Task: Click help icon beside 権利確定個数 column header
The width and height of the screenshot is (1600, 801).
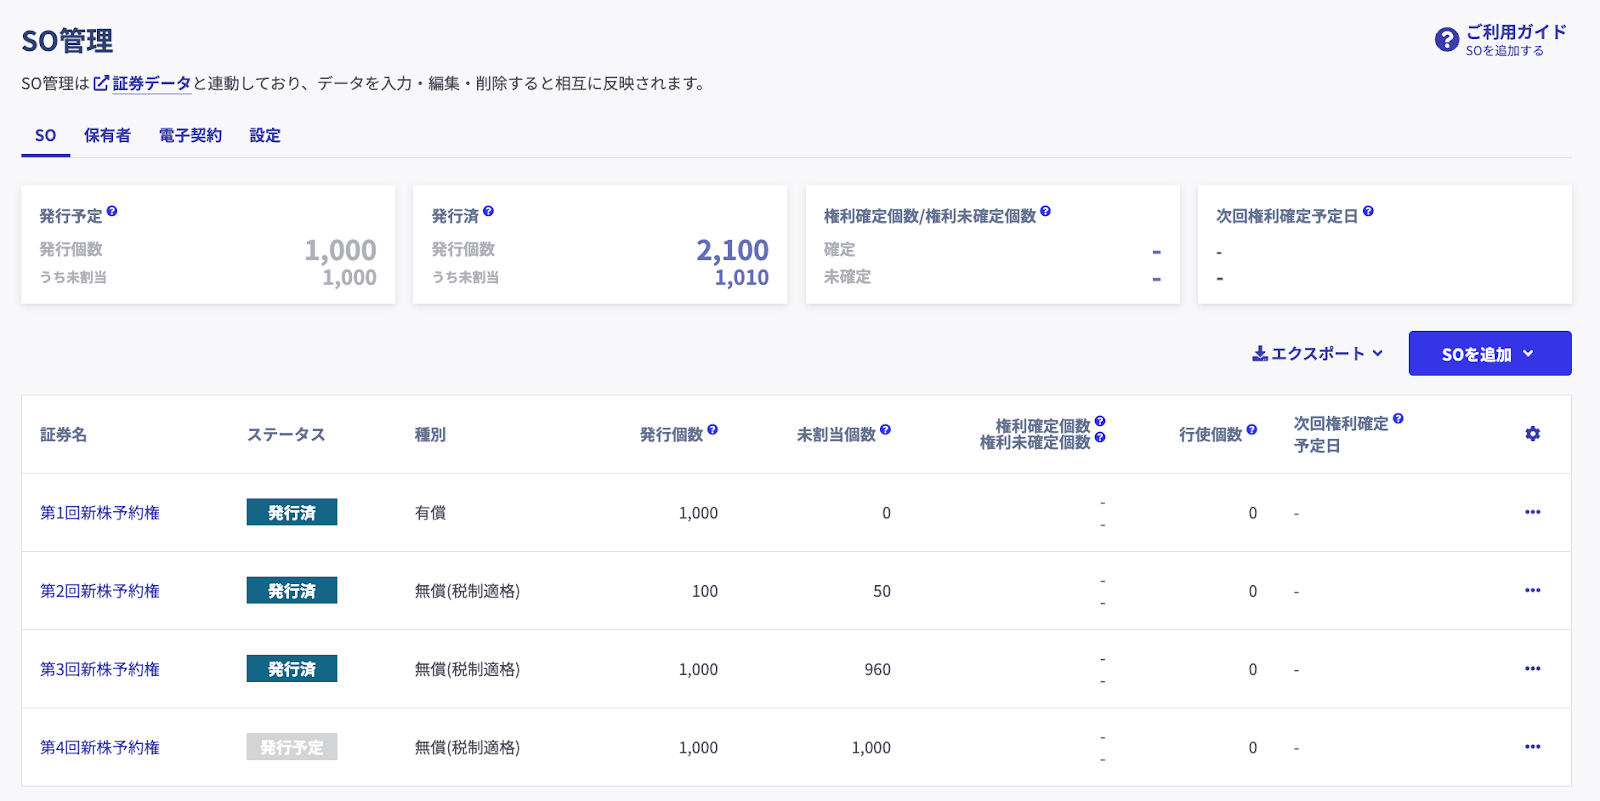Action: coord(1100,421)
